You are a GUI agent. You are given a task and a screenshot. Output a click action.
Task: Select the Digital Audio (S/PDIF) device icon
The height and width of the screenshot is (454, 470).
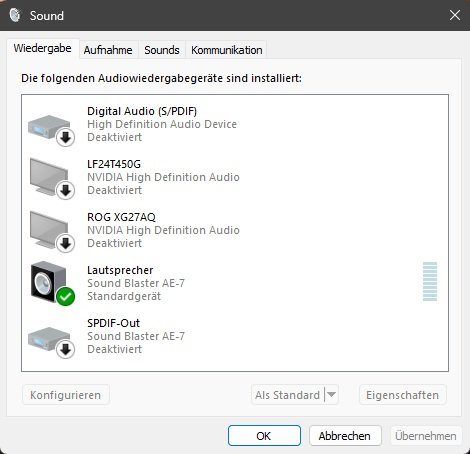51,130
